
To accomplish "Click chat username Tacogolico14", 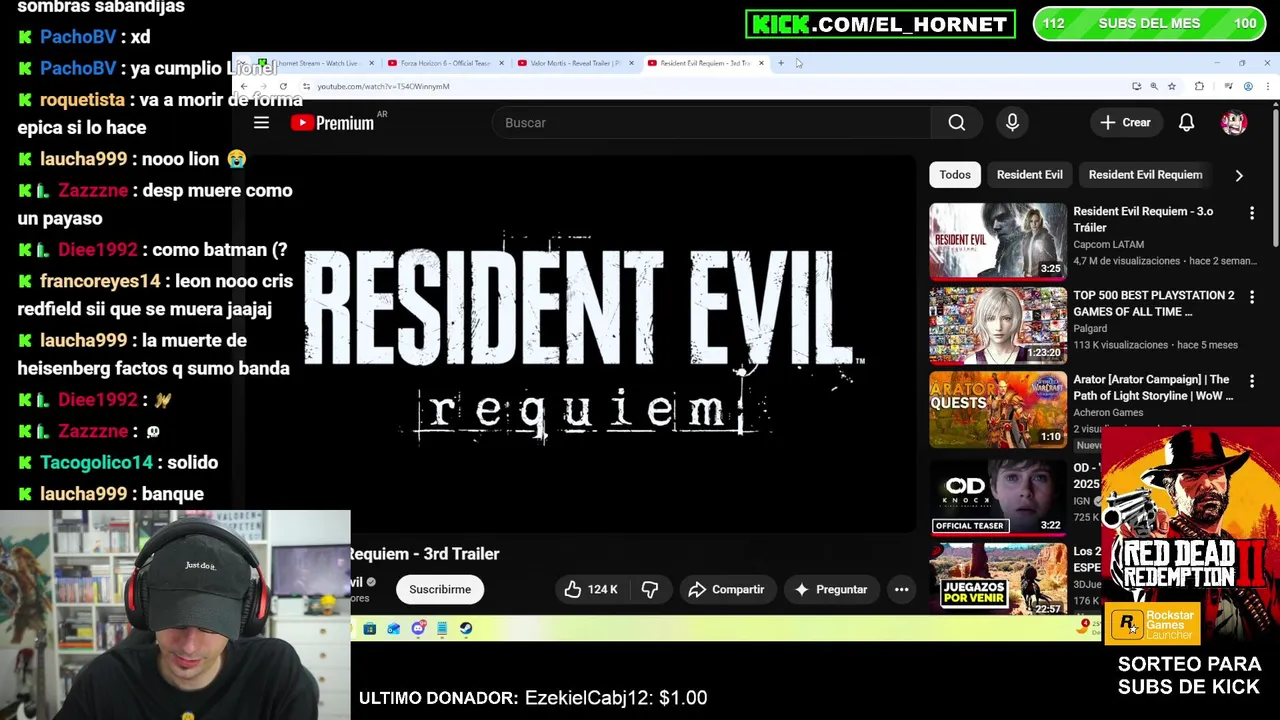I will pyautogui.click(x=96, y=463).
